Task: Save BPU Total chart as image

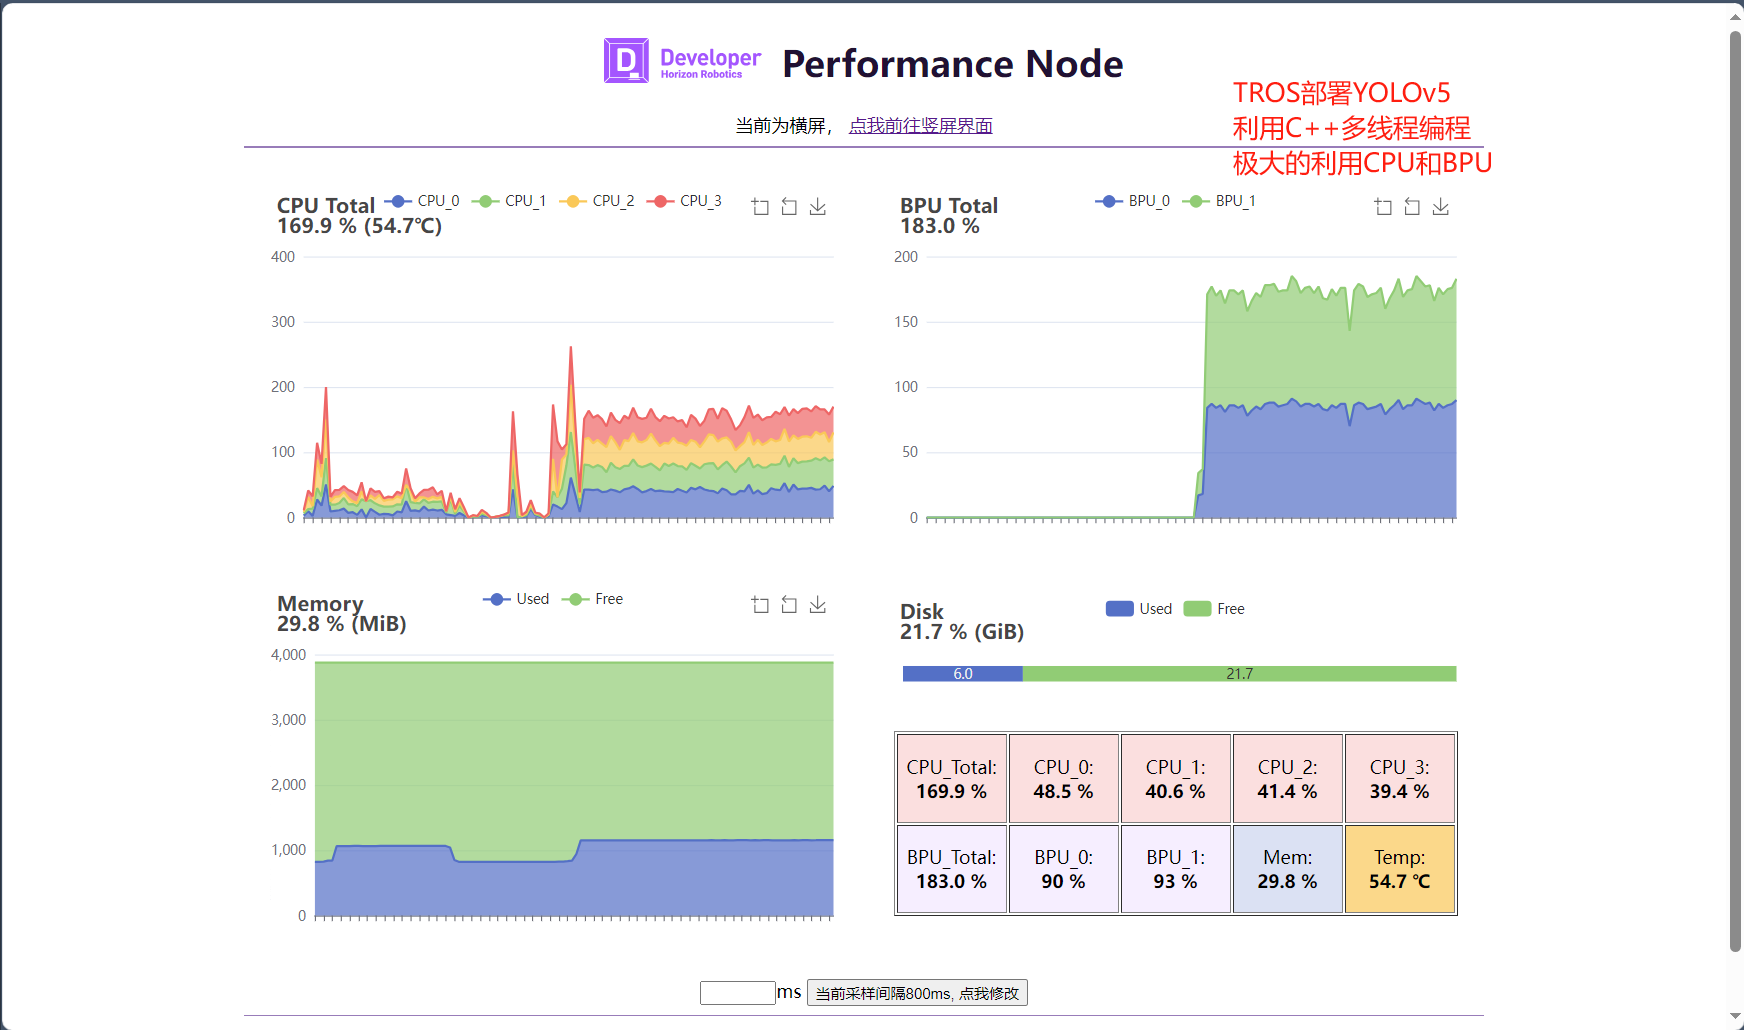Action: click(x=1441, y=207)
